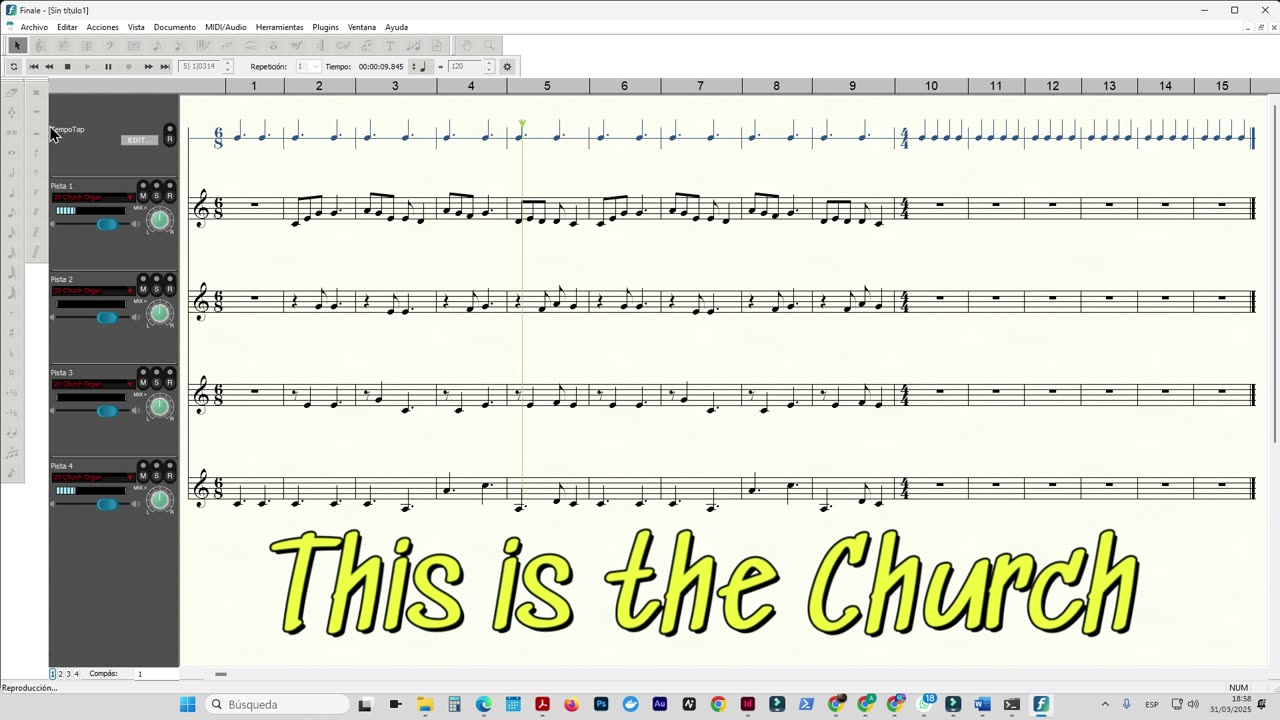Viewport: 1280px width, 720px height.
Task: Click the Búsqueda taskbar search box
Action: coord(277,704)
